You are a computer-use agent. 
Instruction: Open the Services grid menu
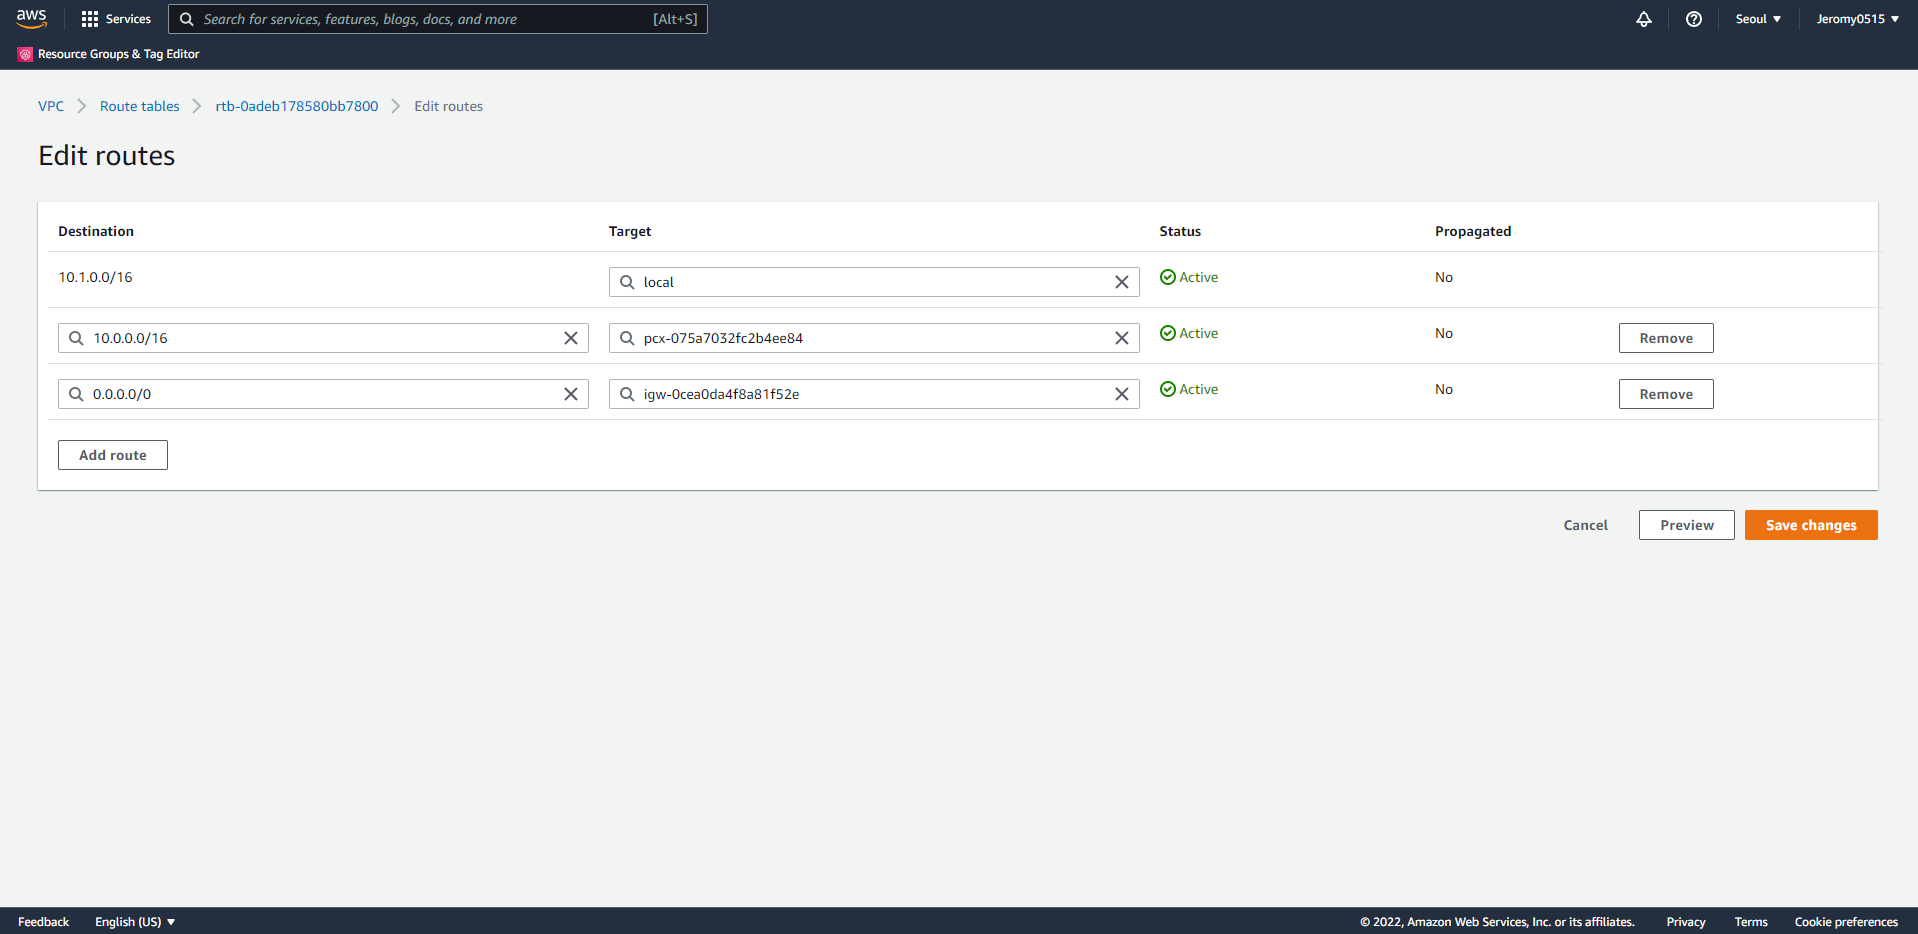coord(116,19)
